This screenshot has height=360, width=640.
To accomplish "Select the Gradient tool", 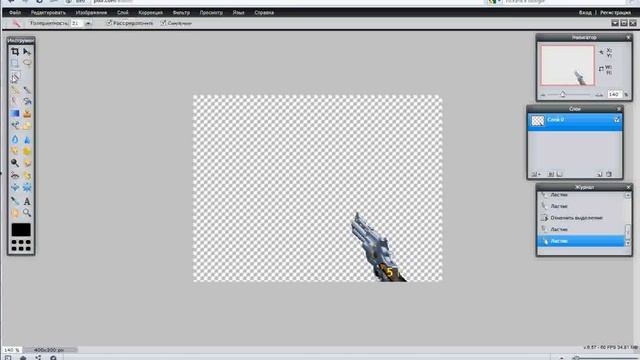I will point(15,113).
